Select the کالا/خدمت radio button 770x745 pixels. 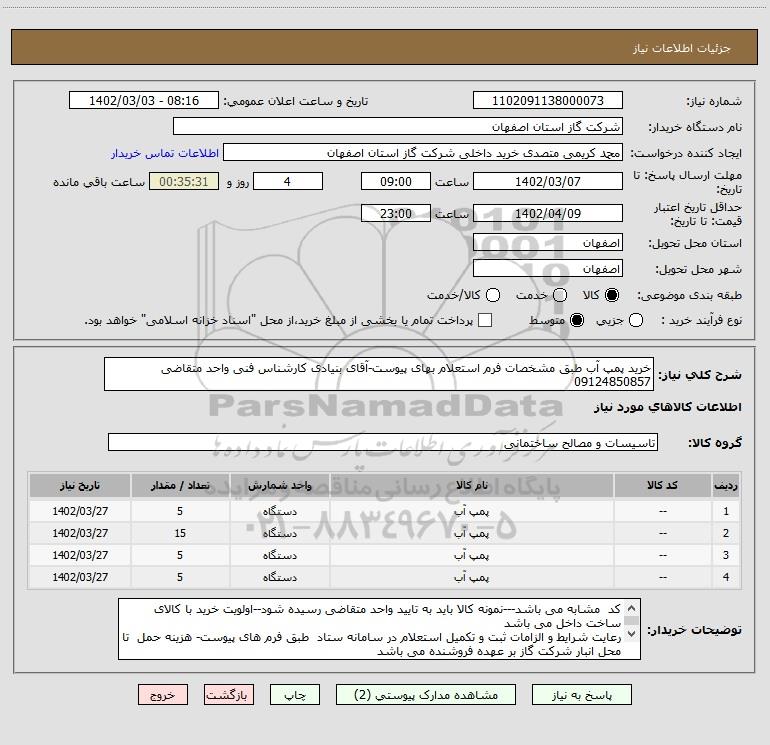pos(493,295)
